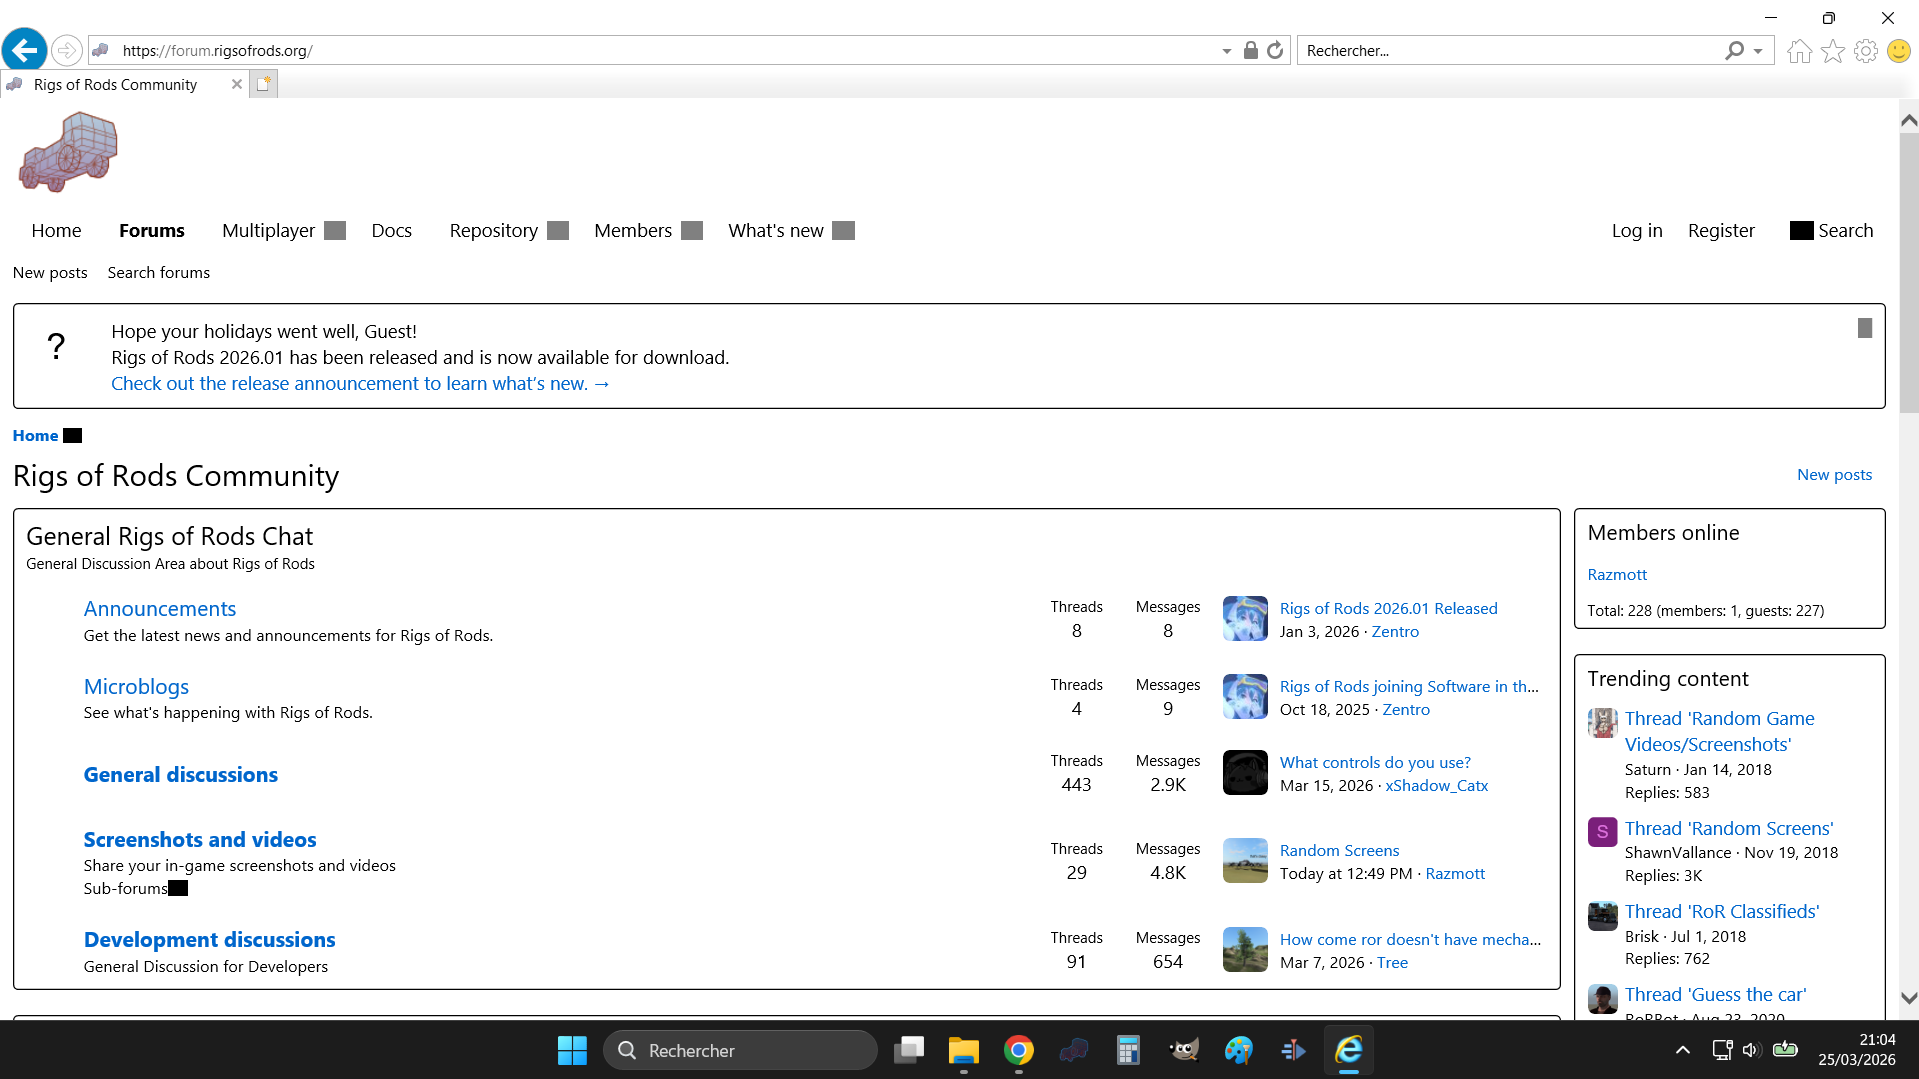Open browser settings gear icon

pos(1865,51)
